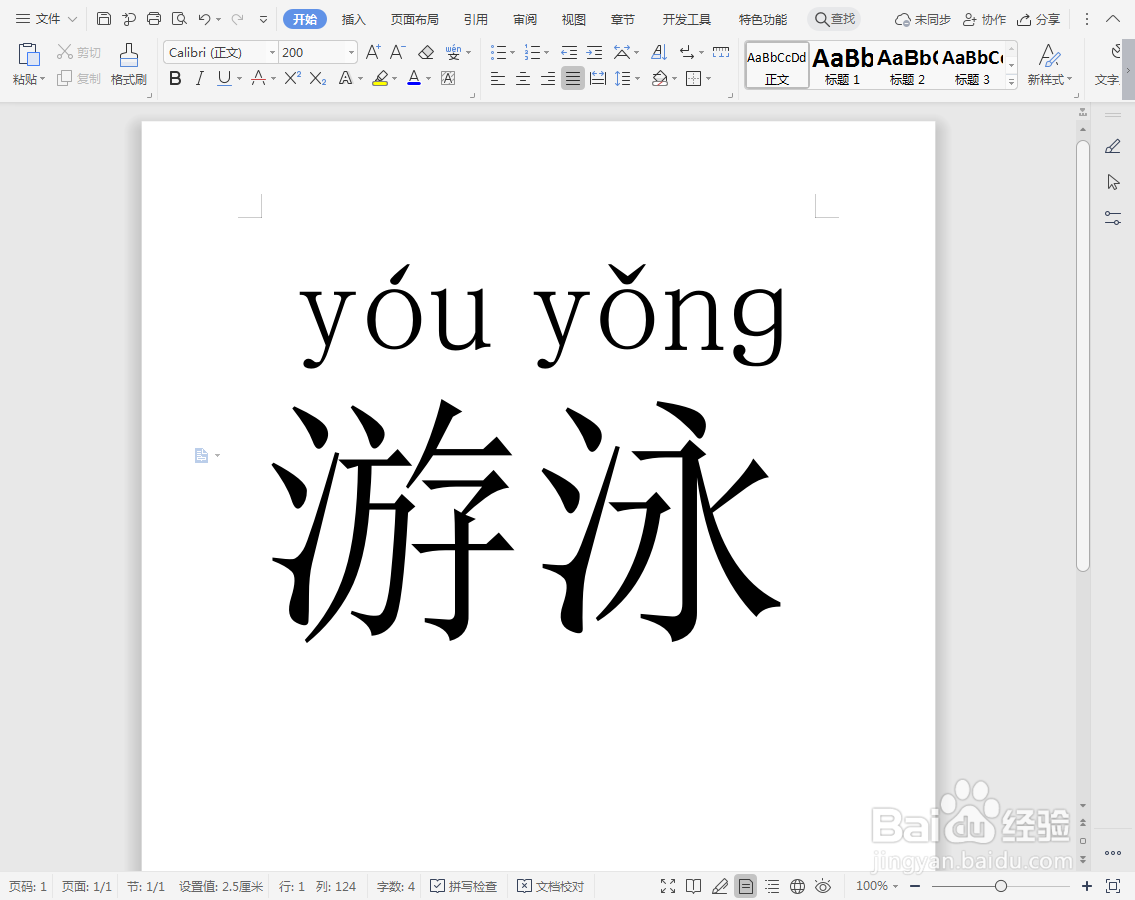The height and width of the screenshot is (900, 1135).
Task: Toggle bold formatting
Action: click(x=175, y=78)
